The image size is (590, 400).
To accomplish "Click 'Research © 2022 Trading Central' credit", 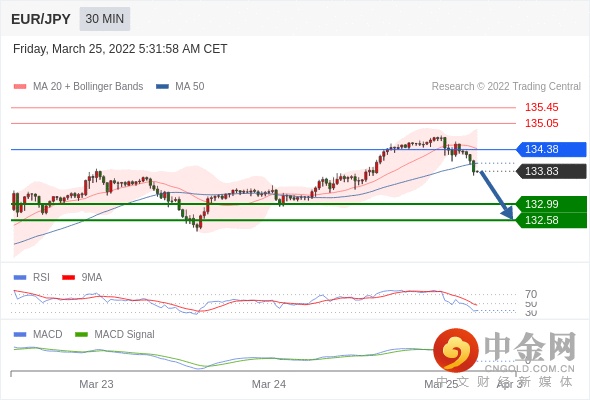I will [x=506, y=87].
